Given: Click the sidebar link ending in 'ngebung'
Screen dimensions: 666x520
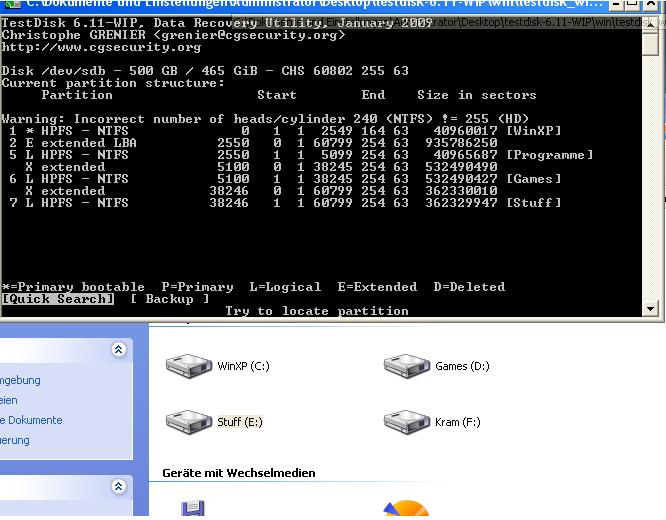Looking at the screenshot, I should click(x=20, y=380).
